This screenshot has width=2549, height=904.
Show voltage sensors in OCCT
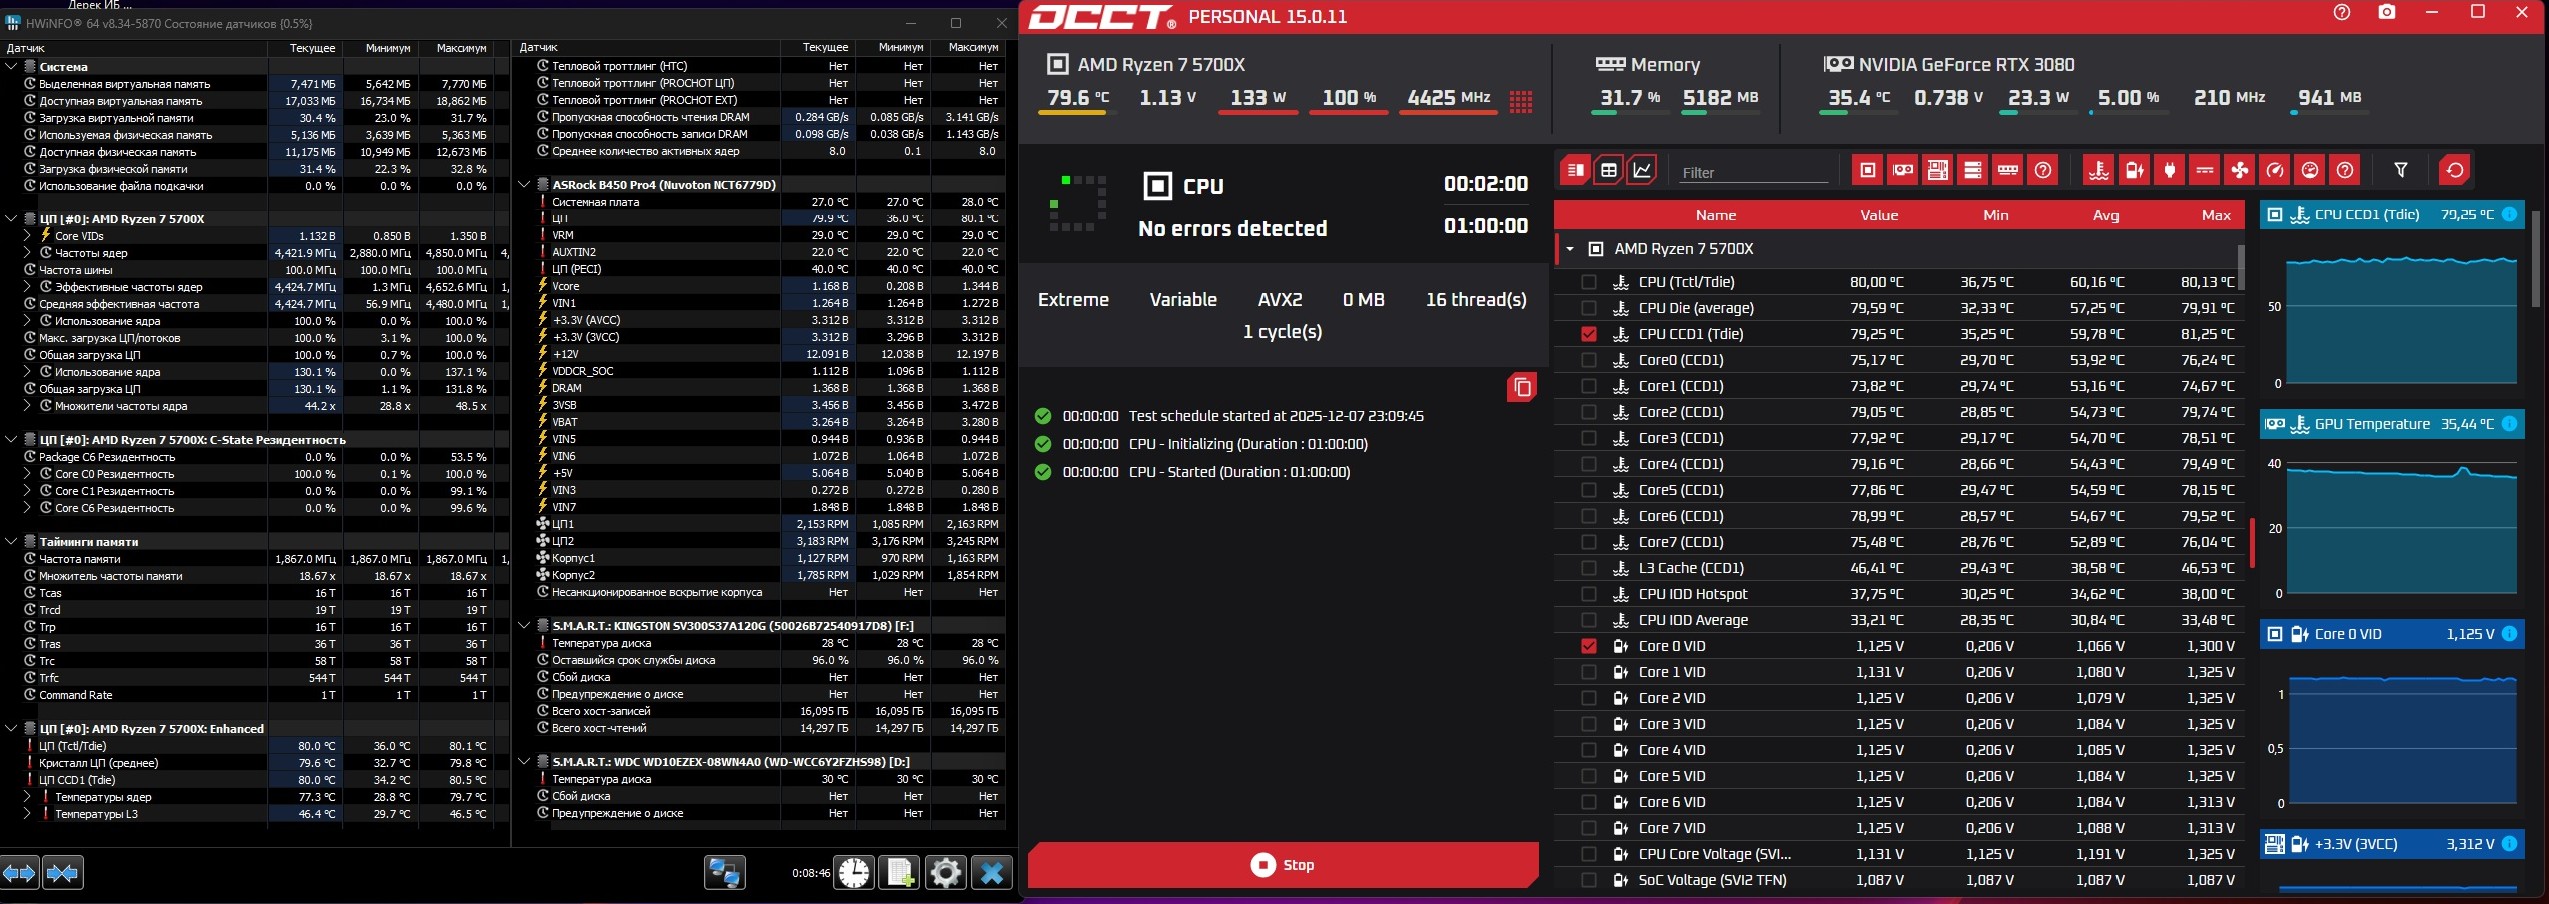[x=2134, y=170]
